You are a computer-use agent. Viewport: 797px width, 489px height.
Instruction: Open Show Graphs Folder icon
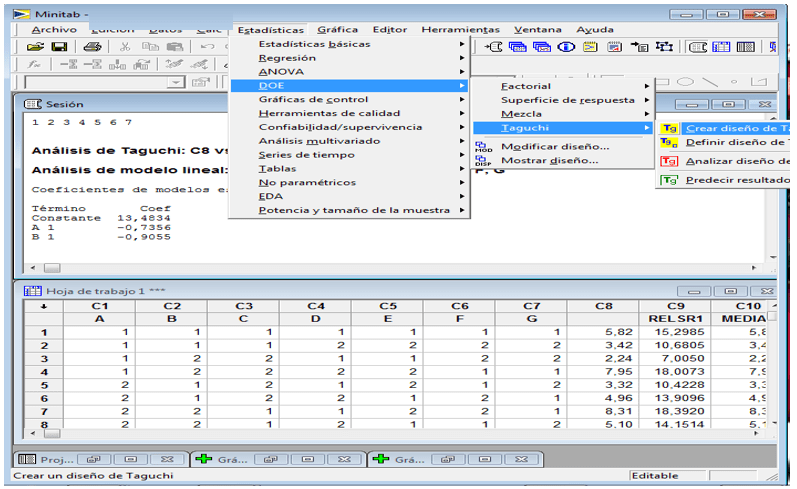tap(542, 47)
